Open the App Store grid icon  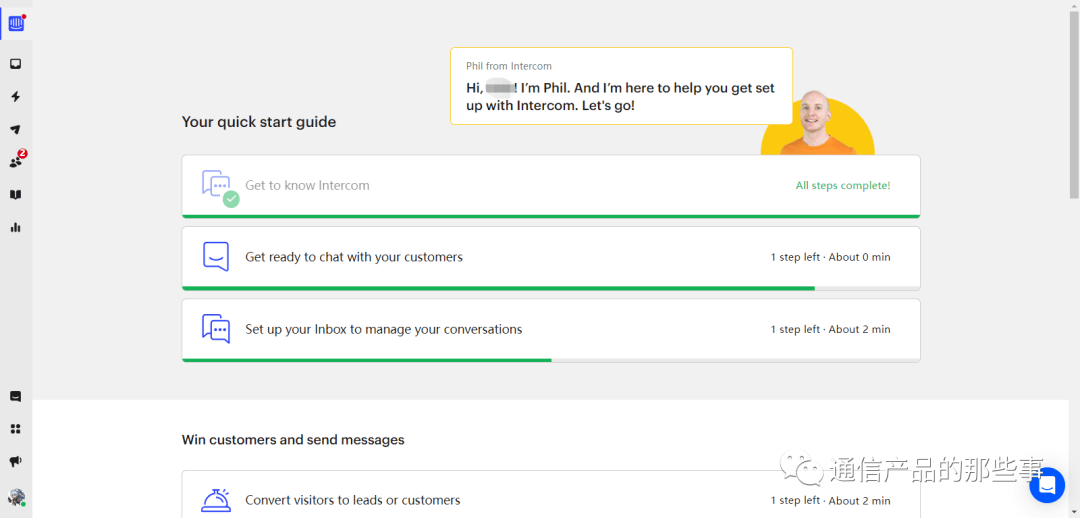click(x=15, y=429)
